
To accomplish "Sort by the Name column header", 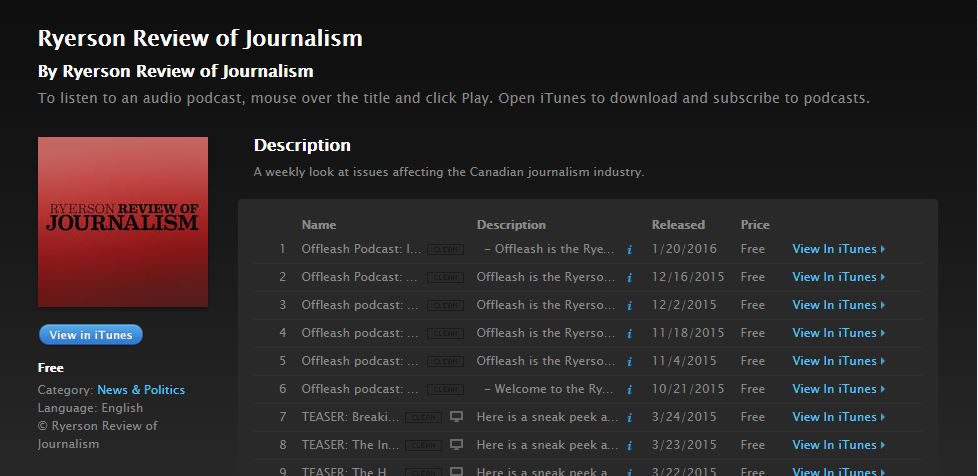I will (x=319, y=225).
